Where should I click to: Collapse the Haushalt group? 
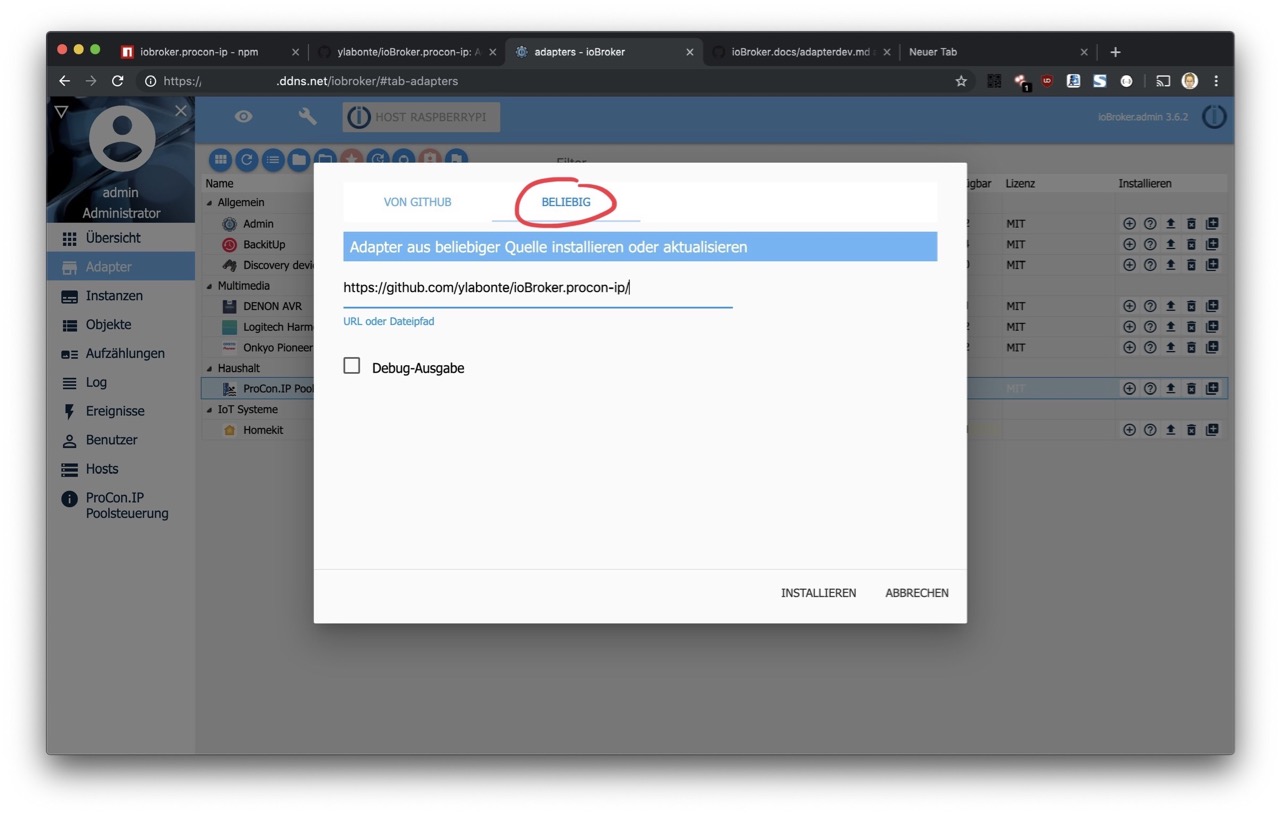point(210,368)
